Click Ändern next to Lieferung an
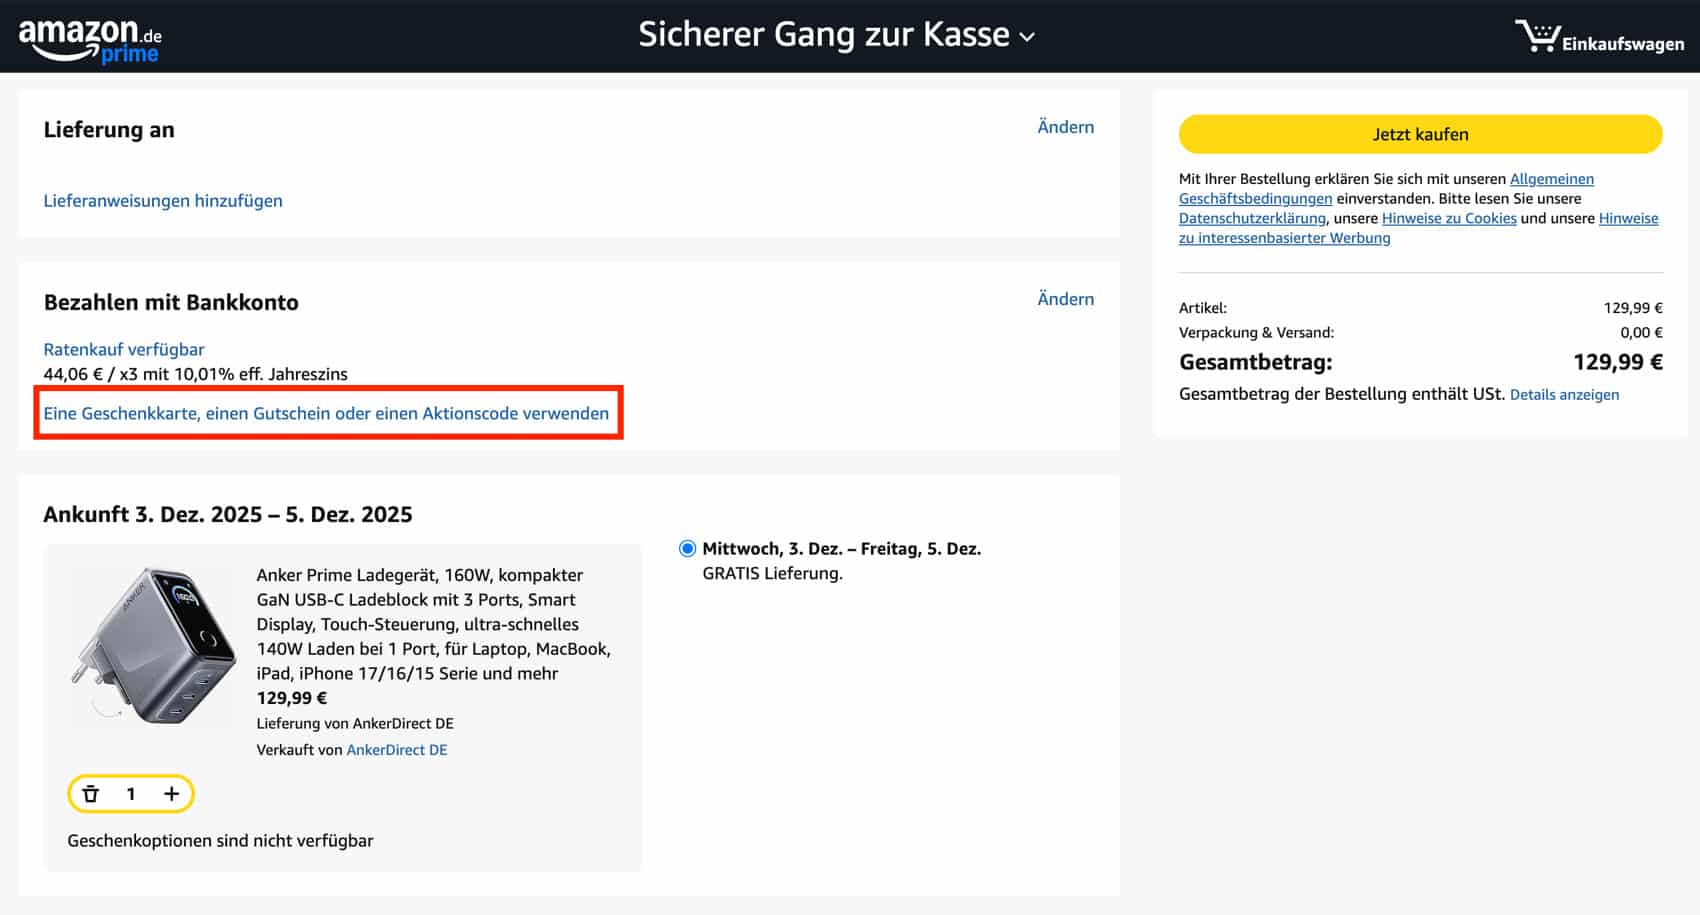 coord(1065,127)
